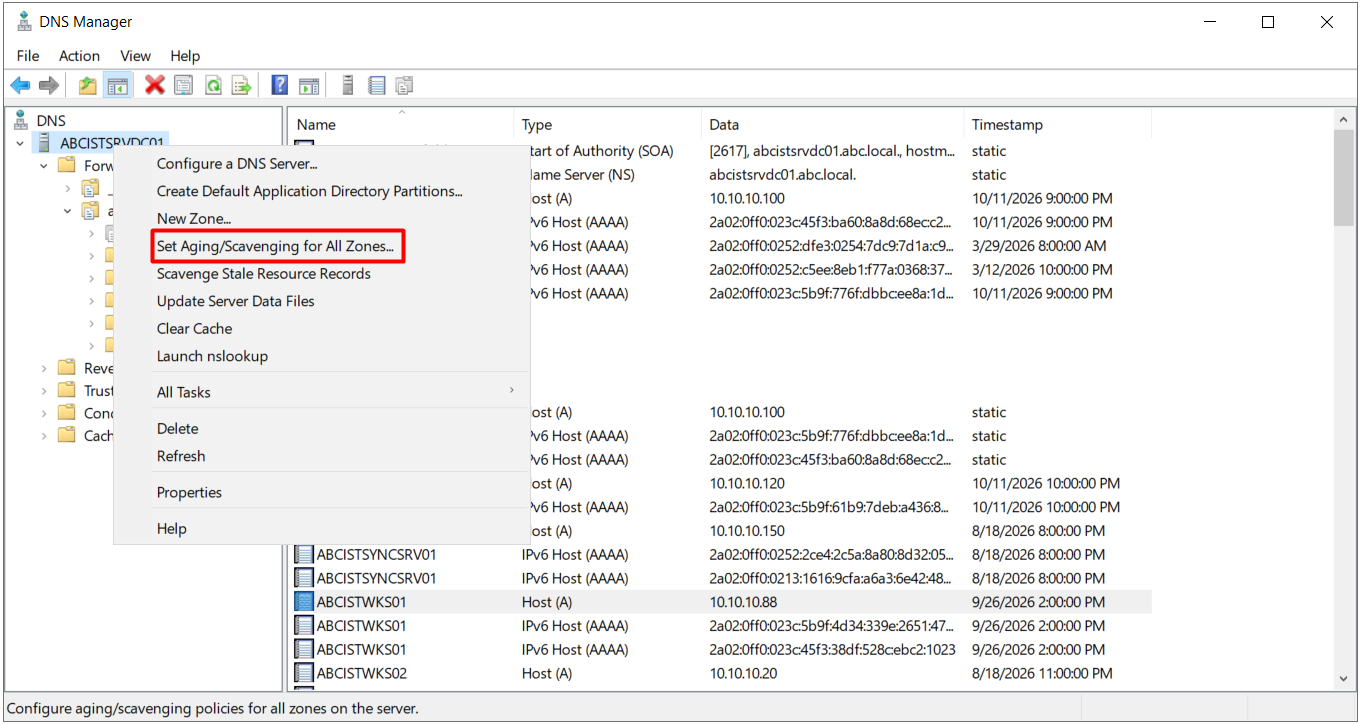Click the record icon beside ABCISTWKS02
1360x724 pixels.
coord(304,673)
